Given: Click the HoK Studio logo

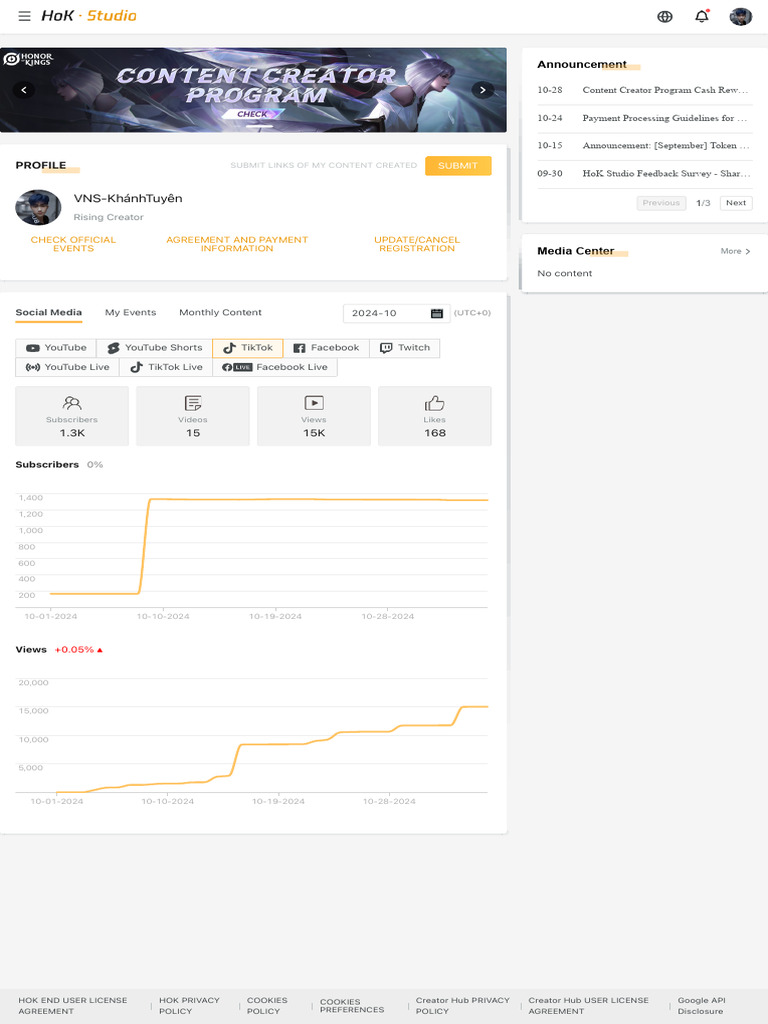Looking at the screenshot, I should (89, 16).
